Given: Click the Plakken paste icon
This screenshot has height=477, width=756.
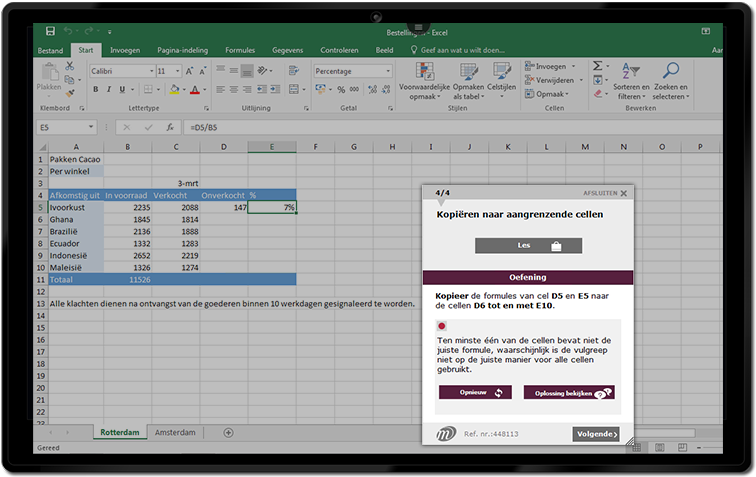Looking at the screenshot, I should click(x=49, y=76).
